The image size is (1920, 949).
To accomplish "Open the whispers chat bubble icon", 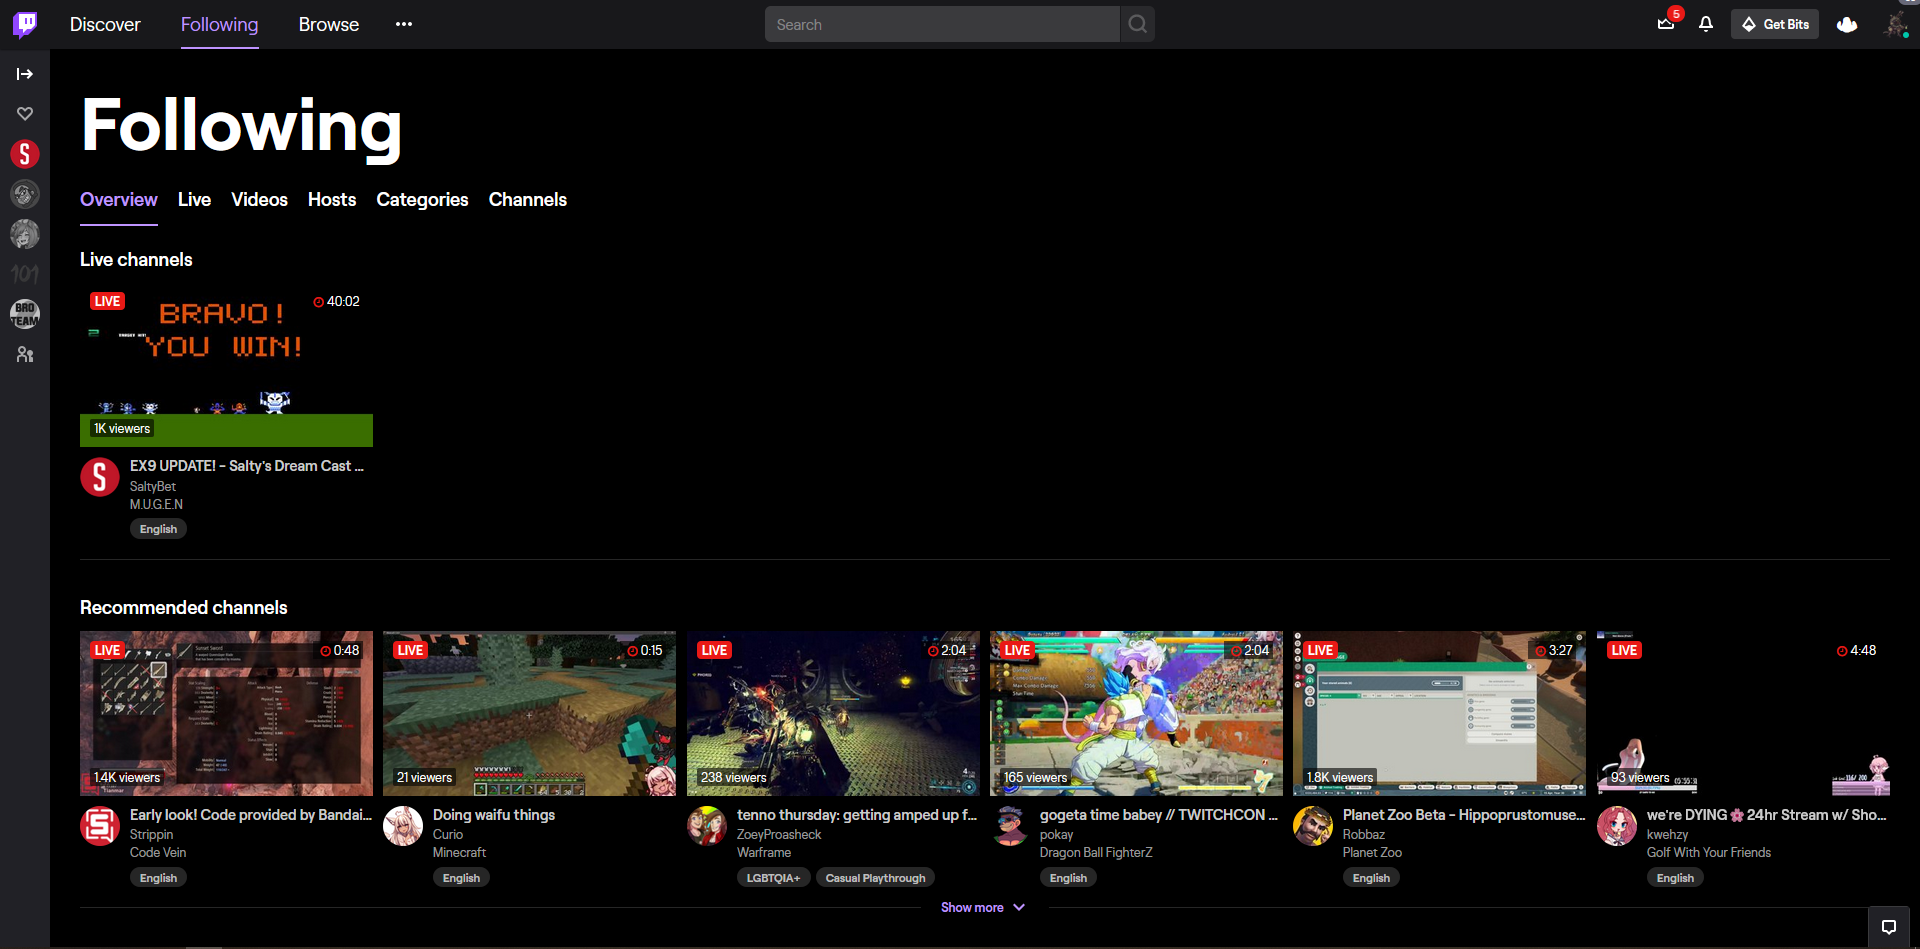I will (1889, 927).
